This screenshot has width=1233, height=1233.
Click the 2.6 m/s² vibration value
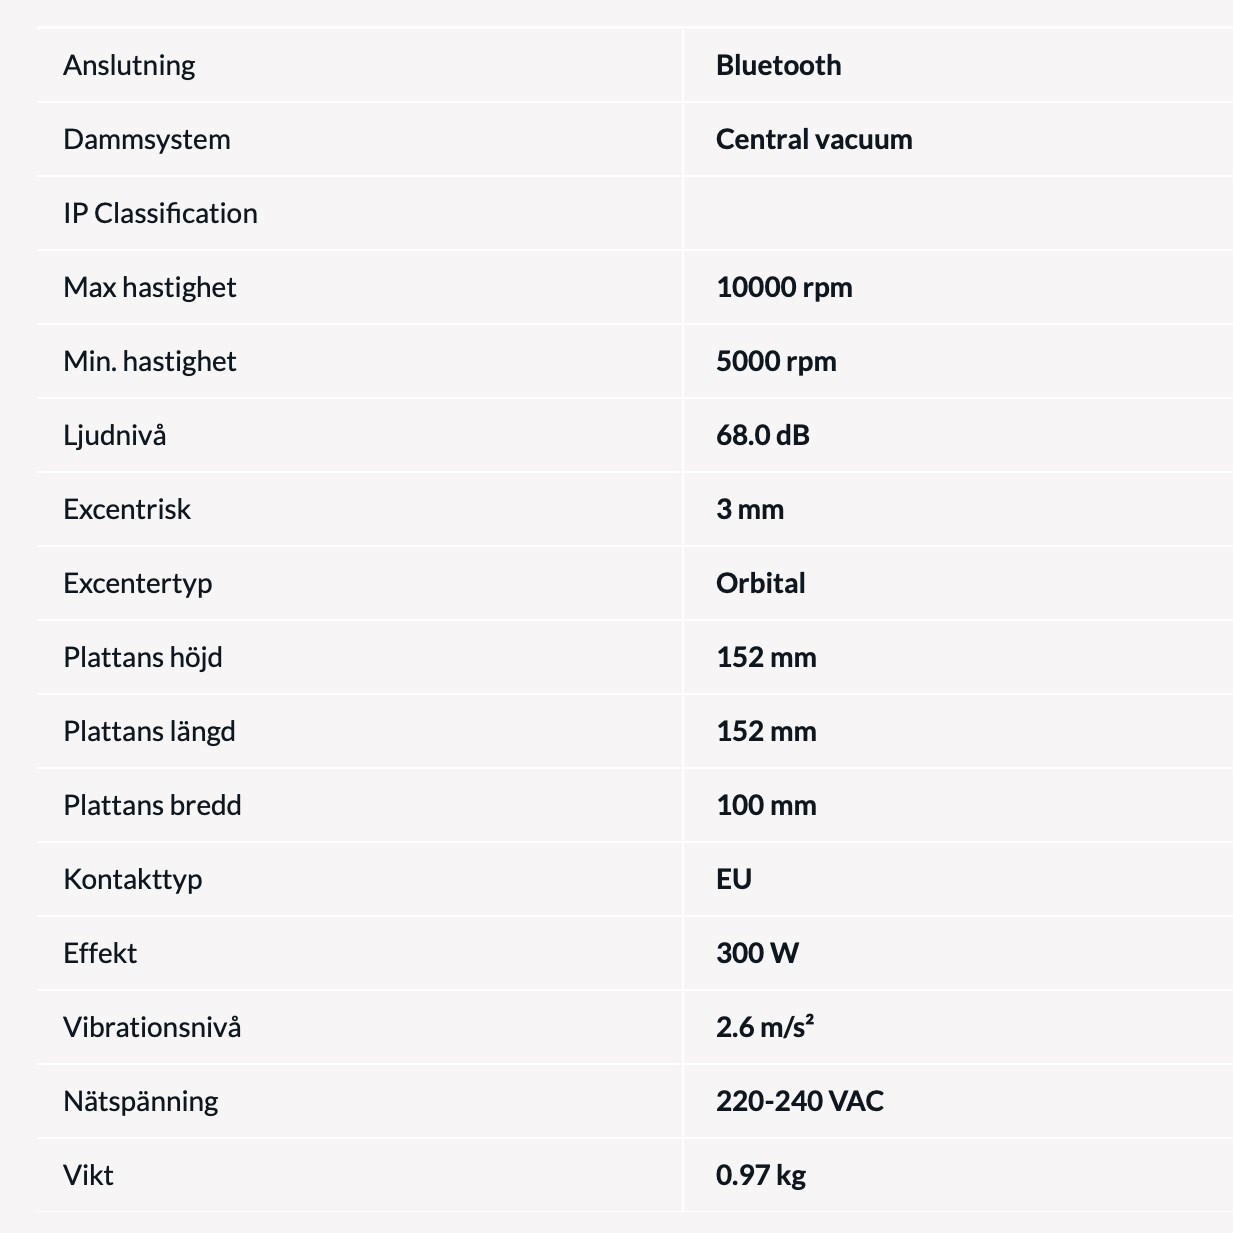click(765, 1027)
